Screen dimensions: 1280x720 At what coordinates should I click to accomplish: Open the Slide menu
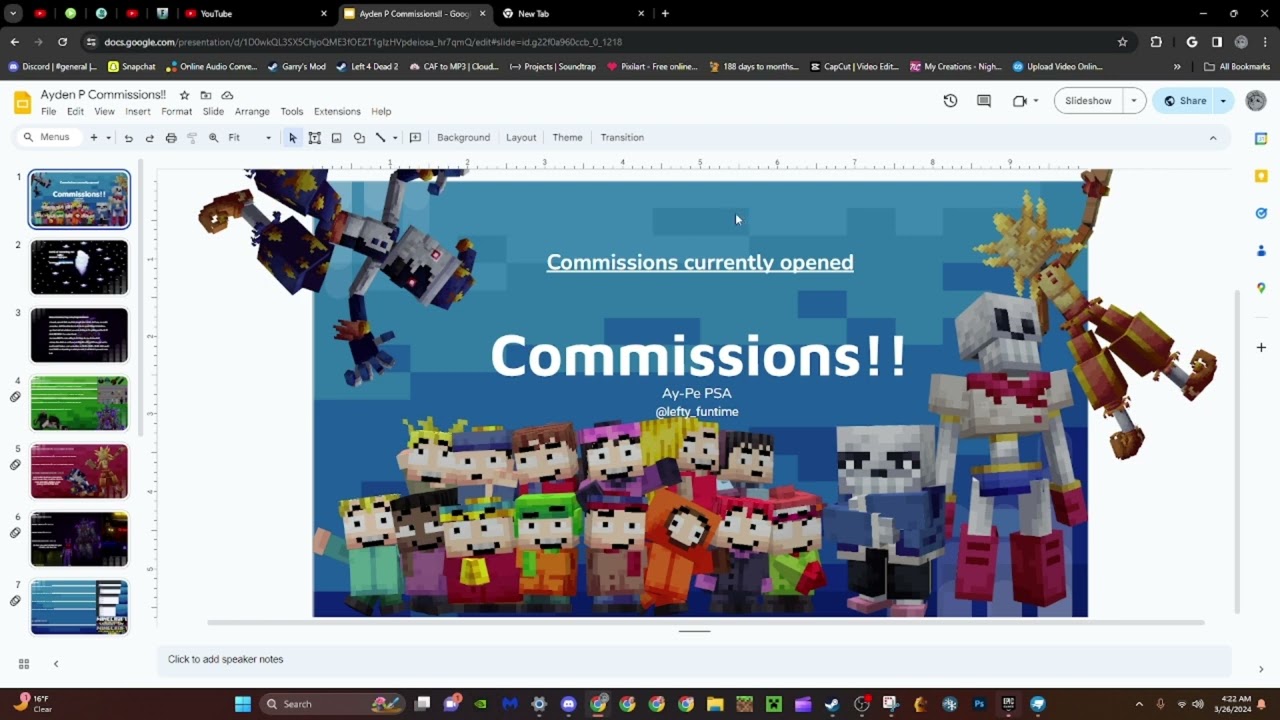213,112
